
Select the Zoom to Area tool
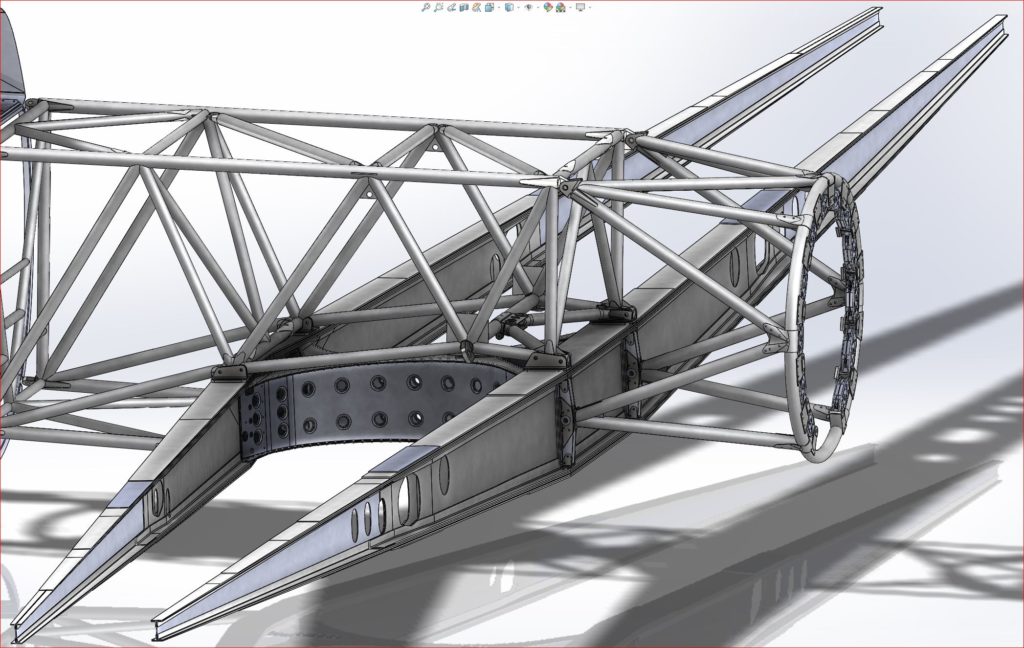click(439, 8)
